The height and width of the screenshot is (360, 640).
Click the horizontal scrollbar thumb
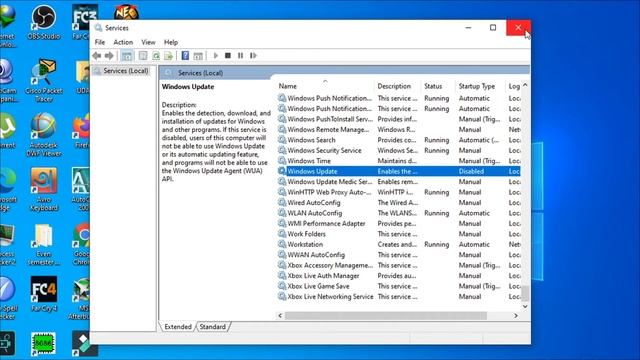coord(386,316)
